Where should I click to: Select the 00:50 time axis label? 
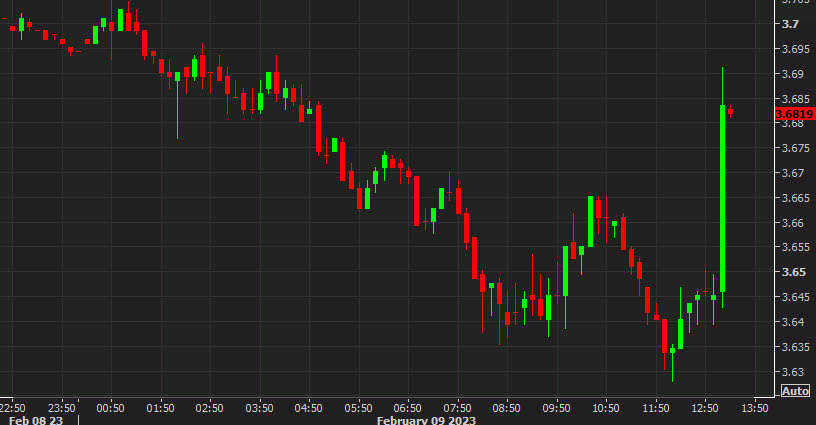[x=111, y=408]
